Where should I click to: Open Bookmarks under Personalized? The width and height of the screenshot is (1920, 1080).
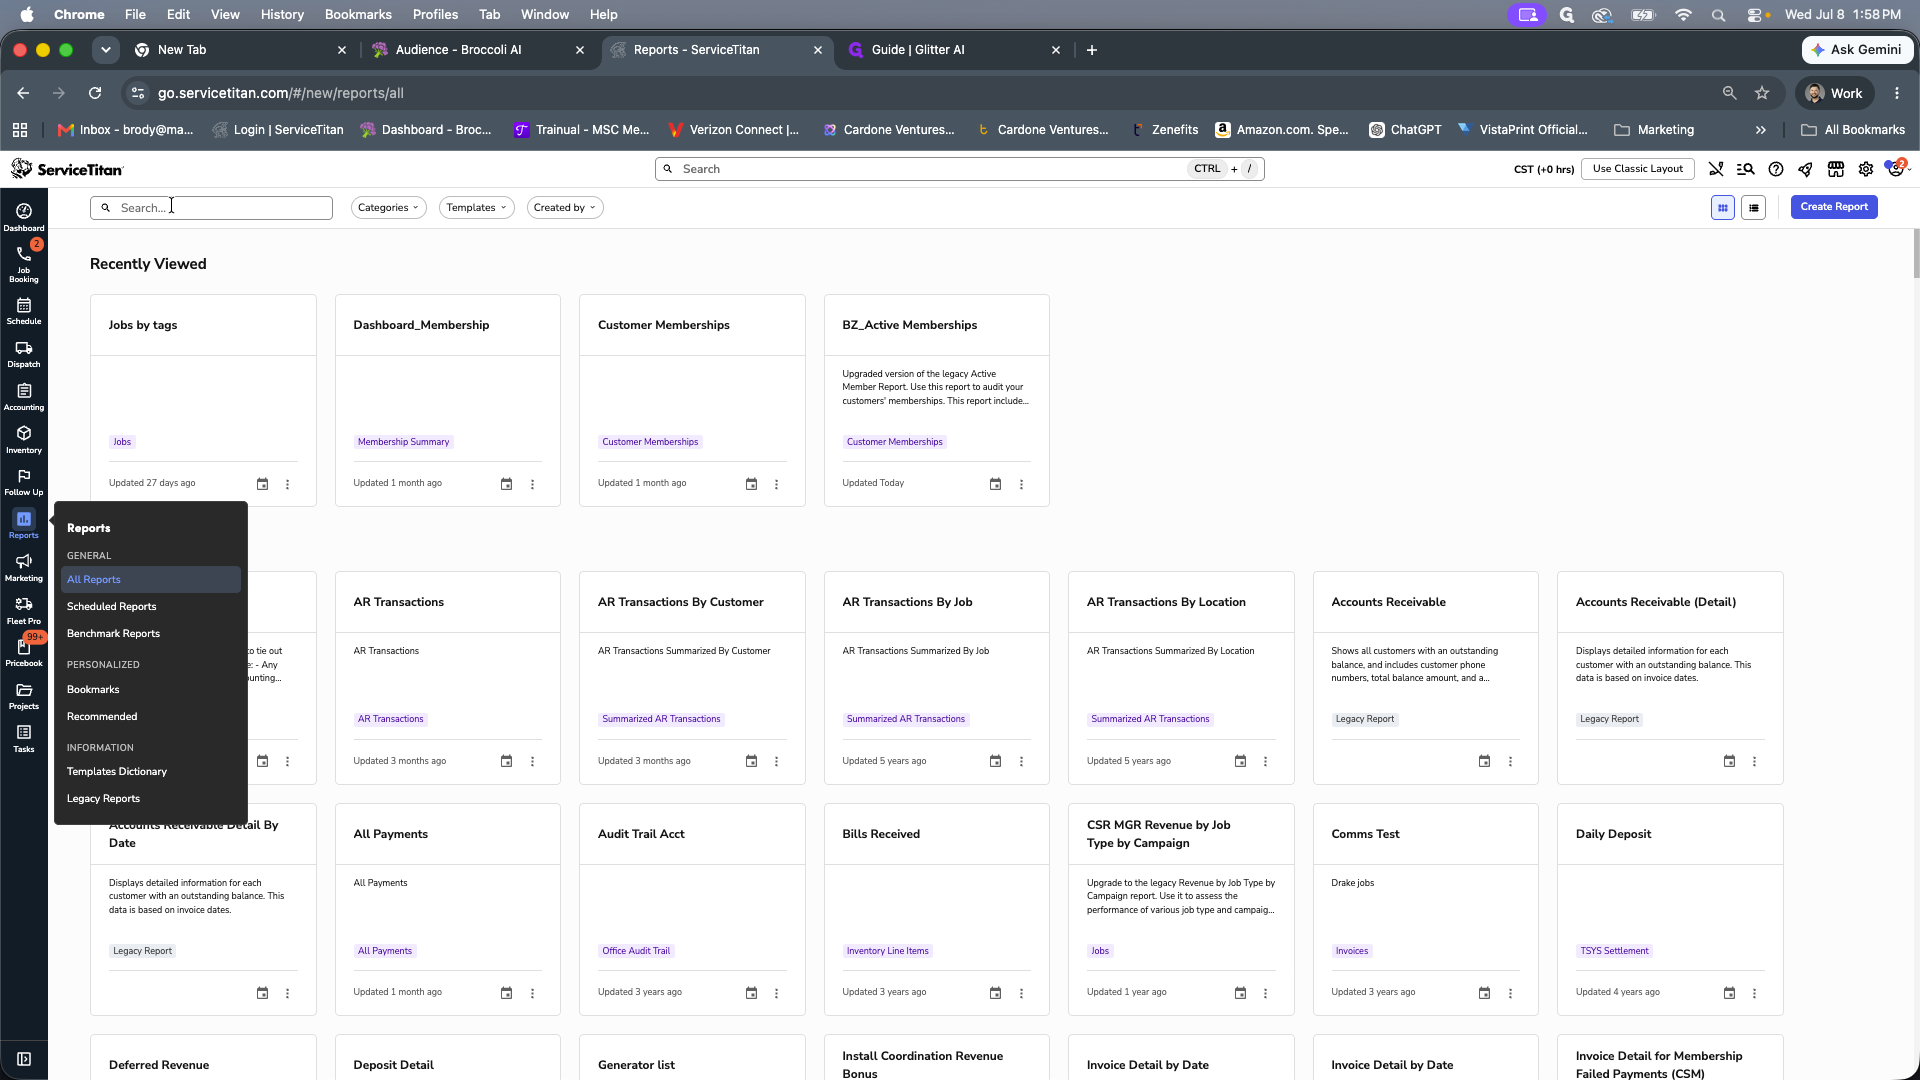[x=150, y=690]
